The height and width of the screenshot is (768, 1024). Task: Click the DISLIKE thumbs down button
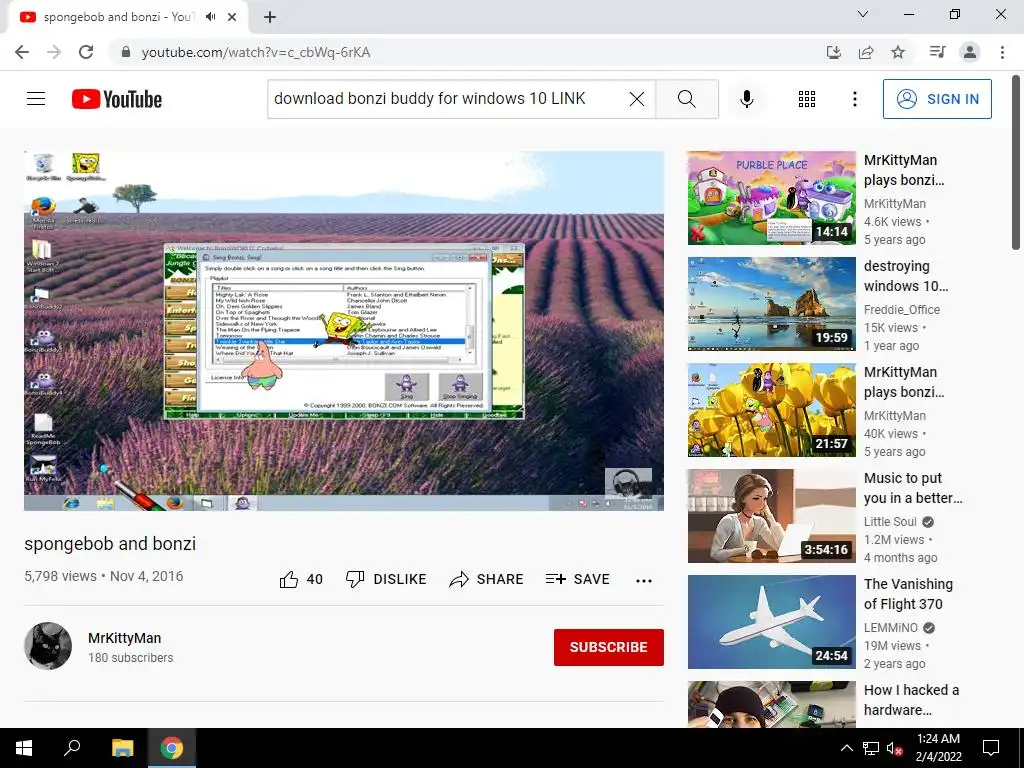point(386,579)
